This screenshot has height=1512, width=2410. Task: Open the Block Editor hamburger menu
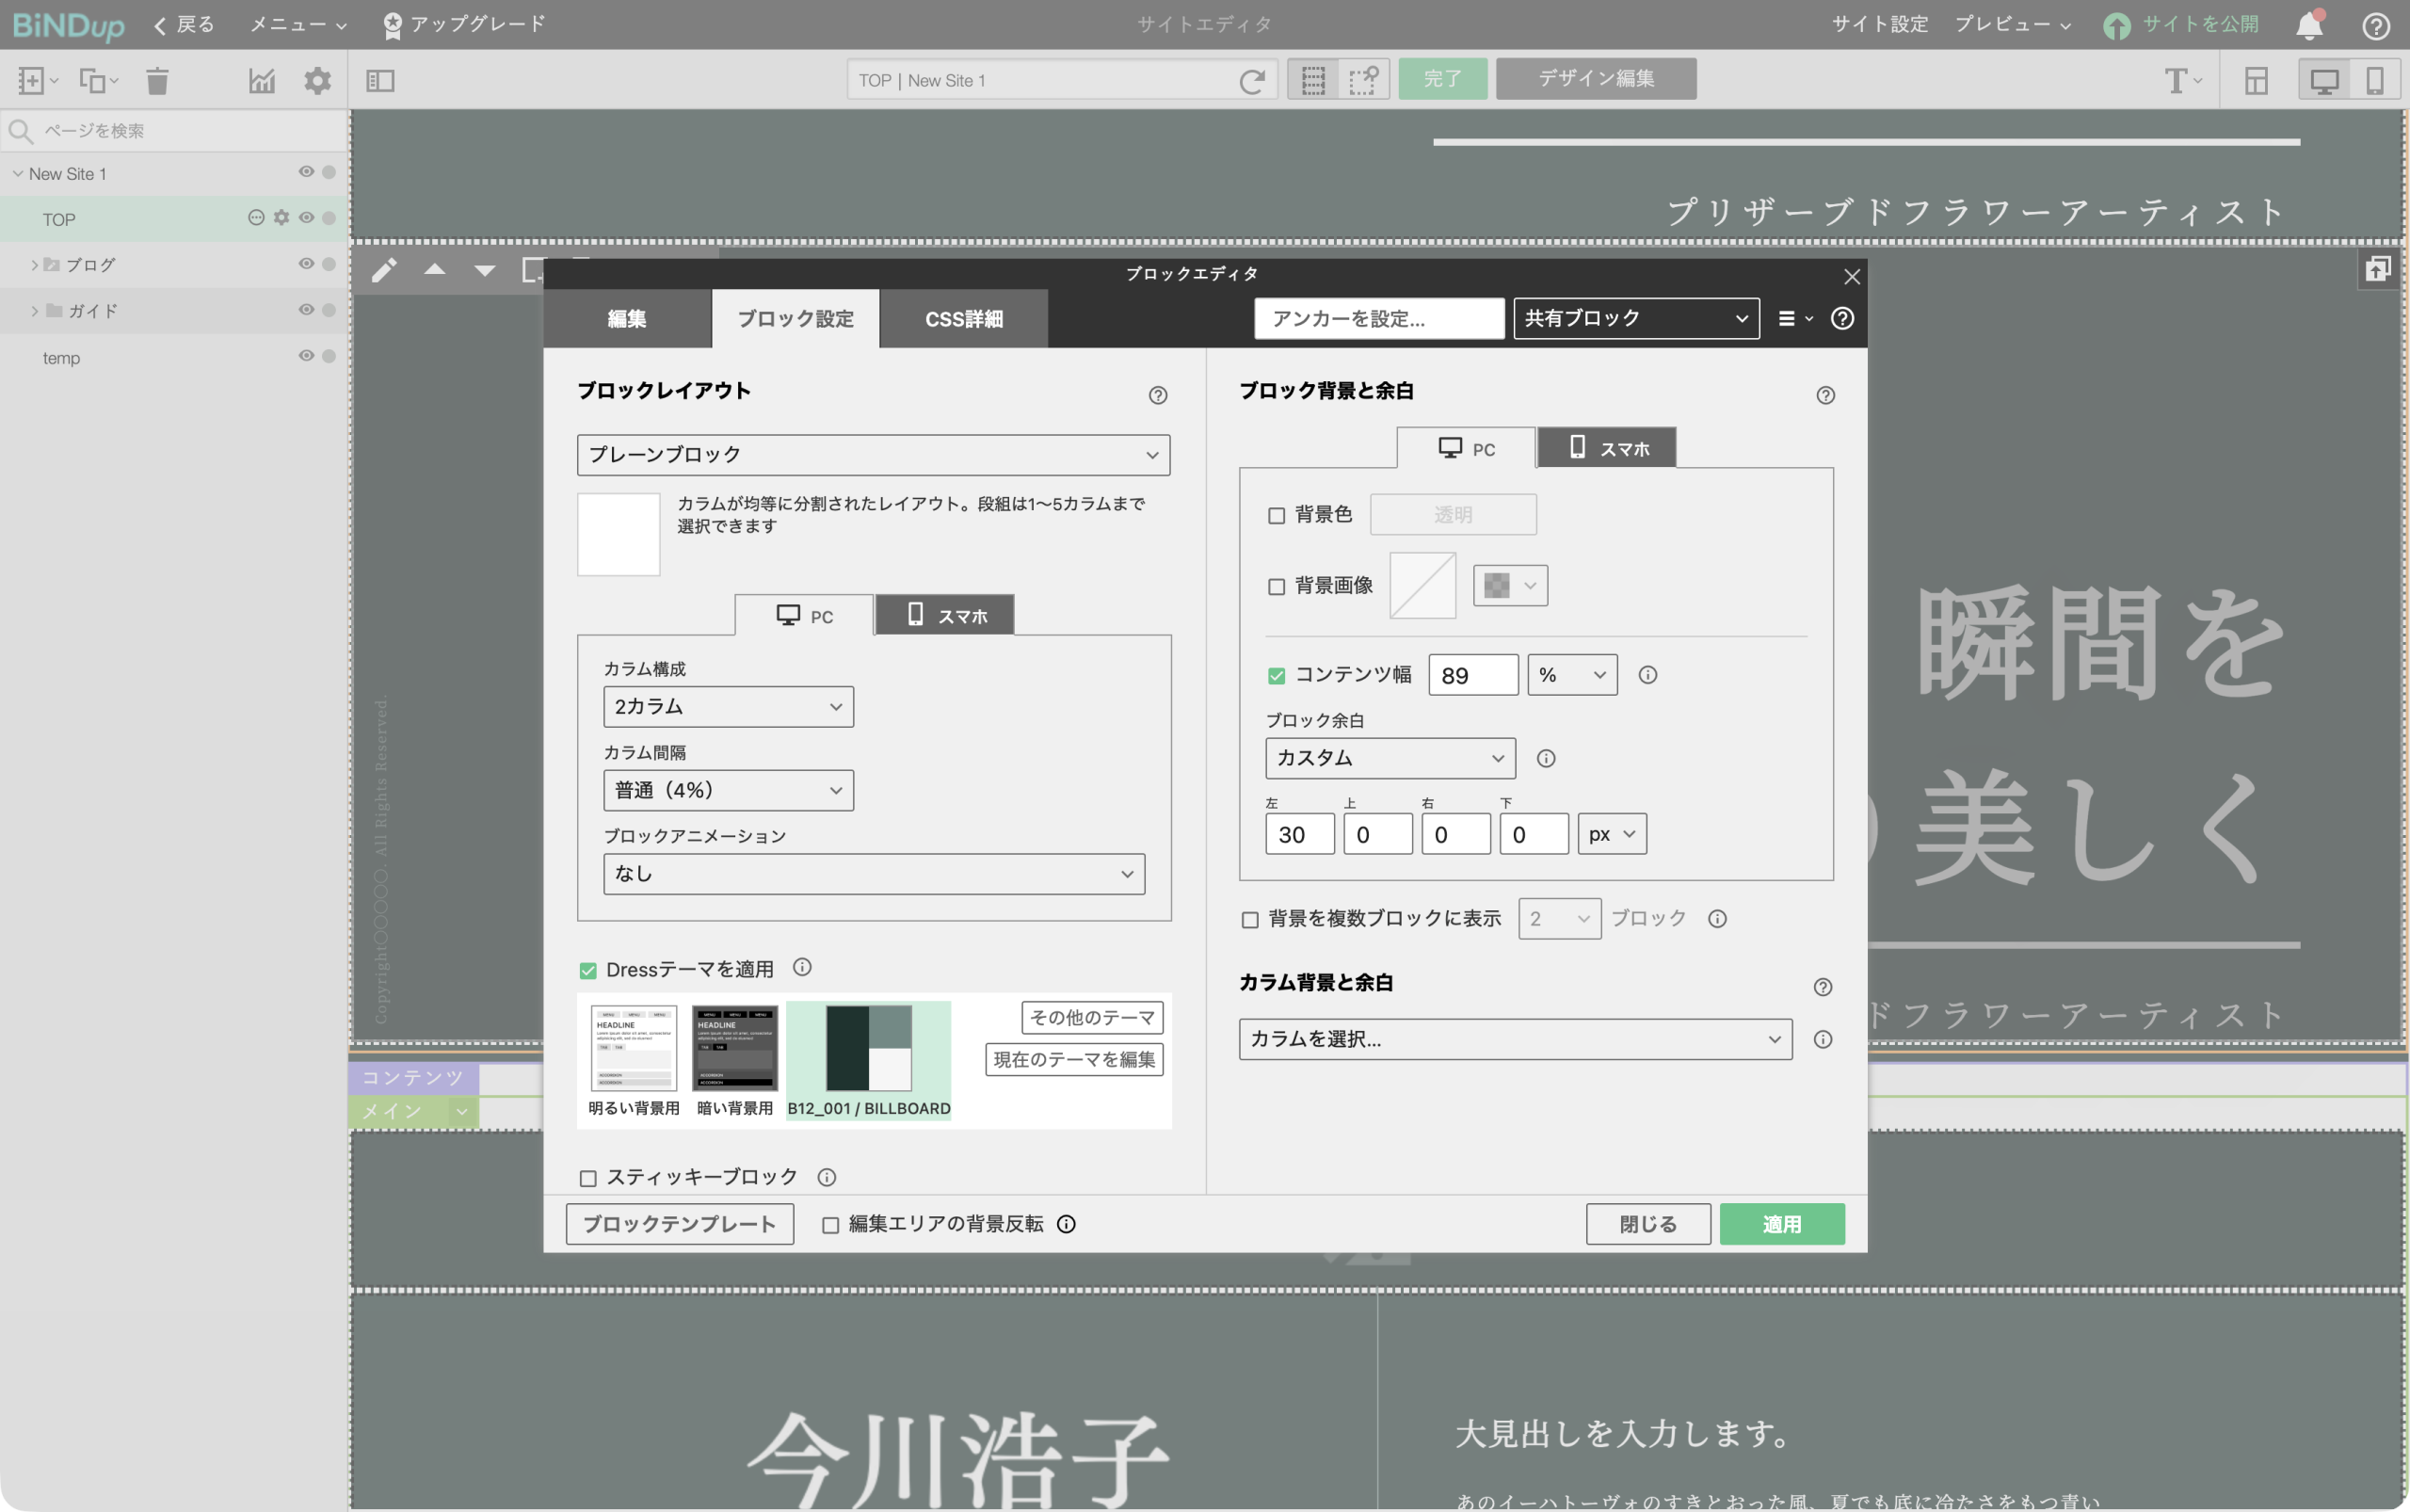[1795, 318]
